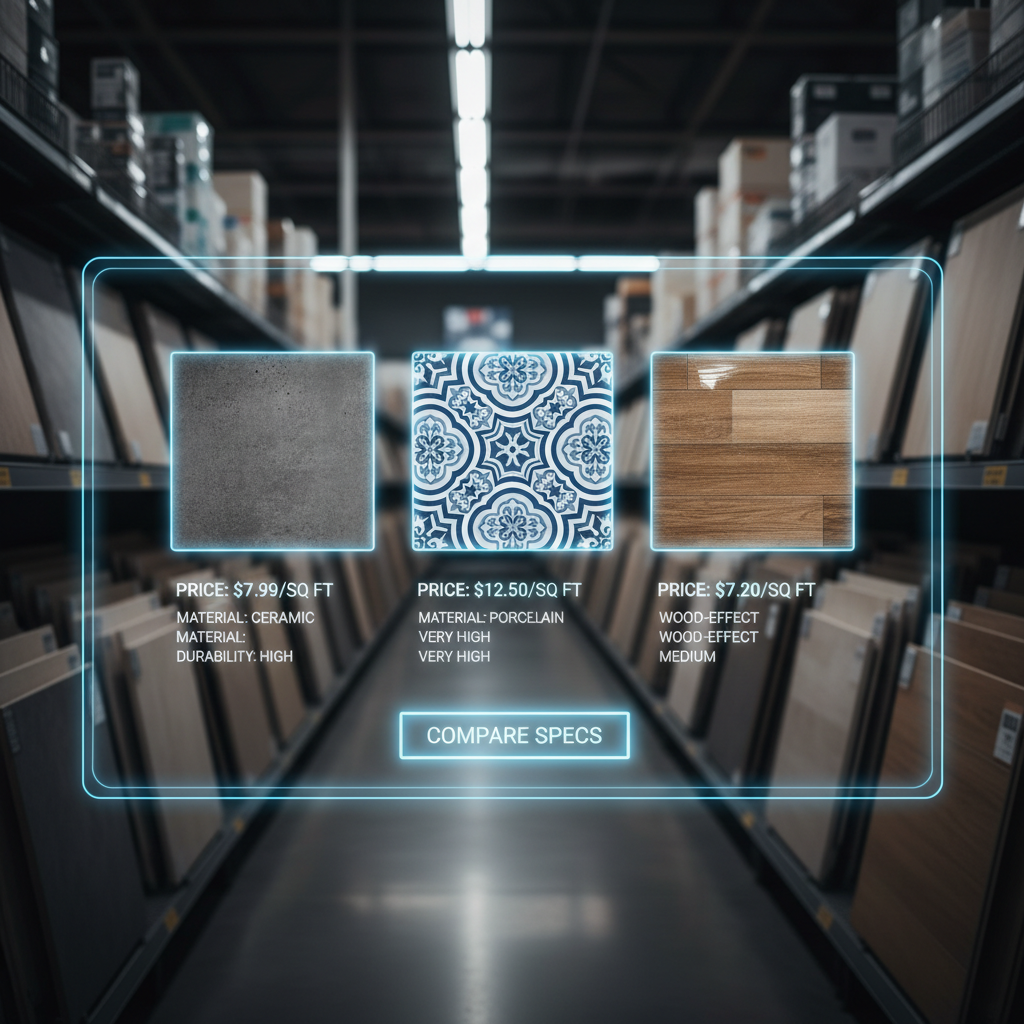The width and height of the screenshot is (1024, 1024).
Task: Click the $7.20/sq ft price label
Action: (x=736, y=590)
